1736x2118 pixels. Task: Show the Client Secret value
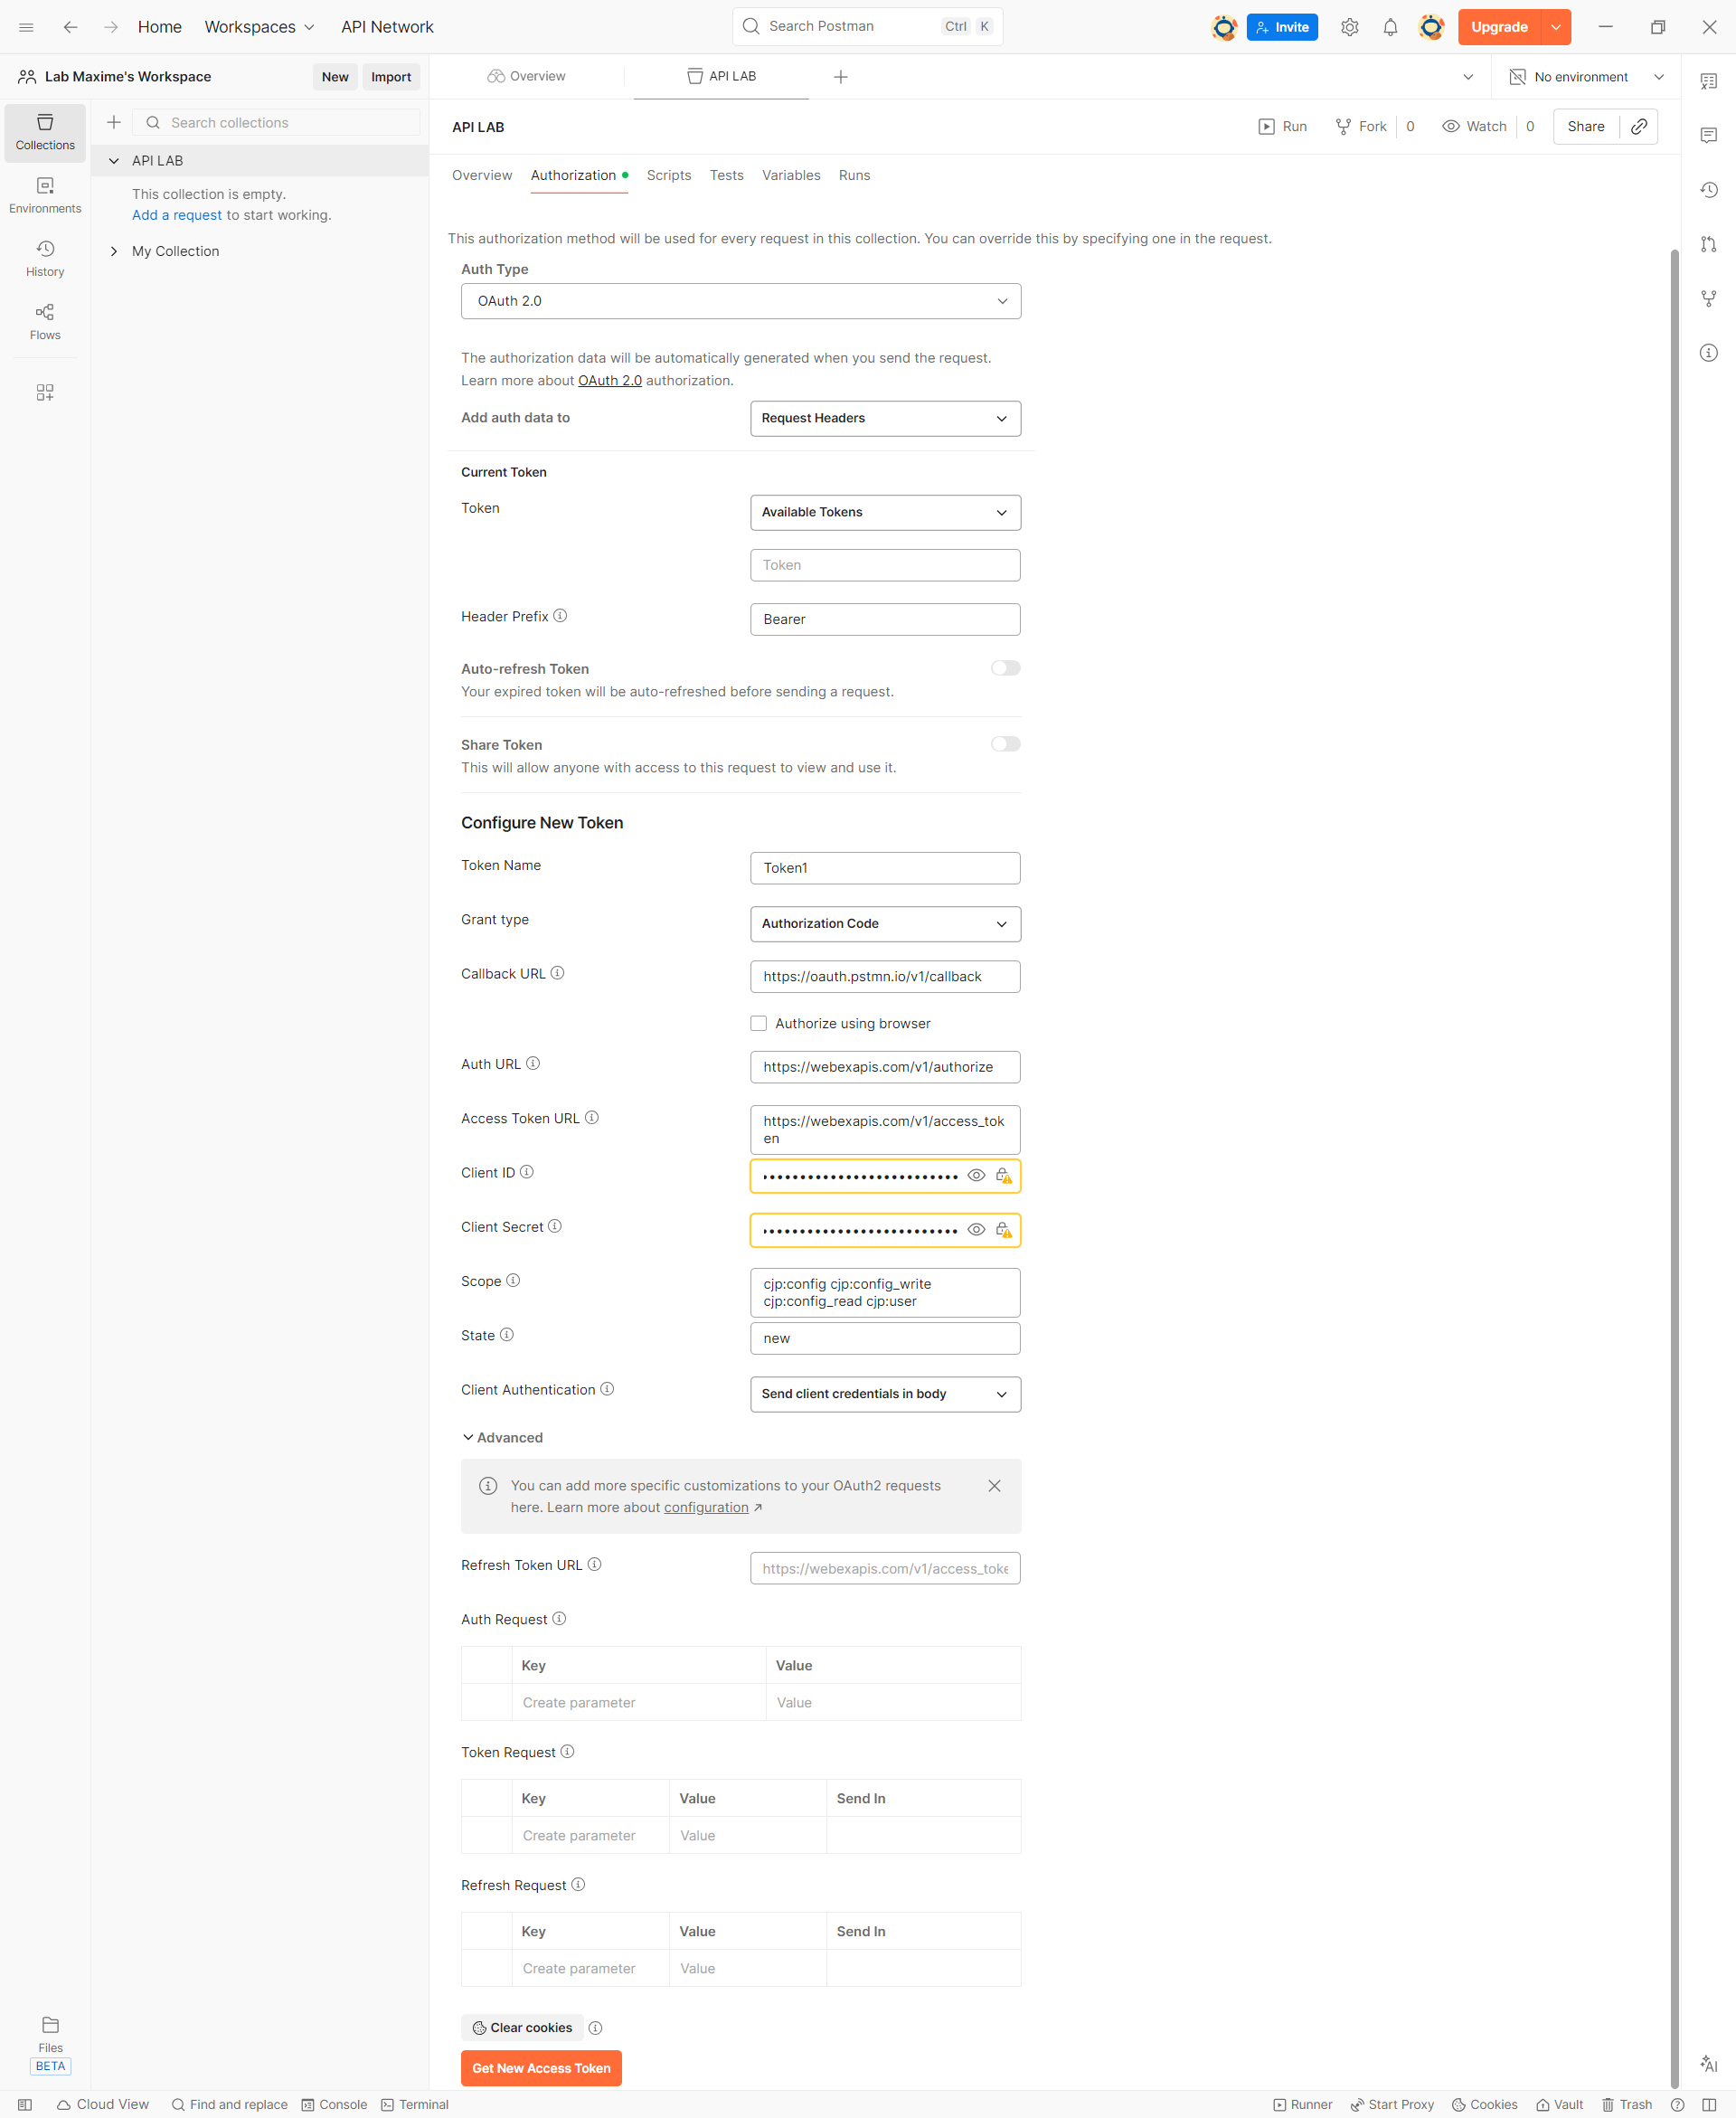click(x=976, y=1229)
